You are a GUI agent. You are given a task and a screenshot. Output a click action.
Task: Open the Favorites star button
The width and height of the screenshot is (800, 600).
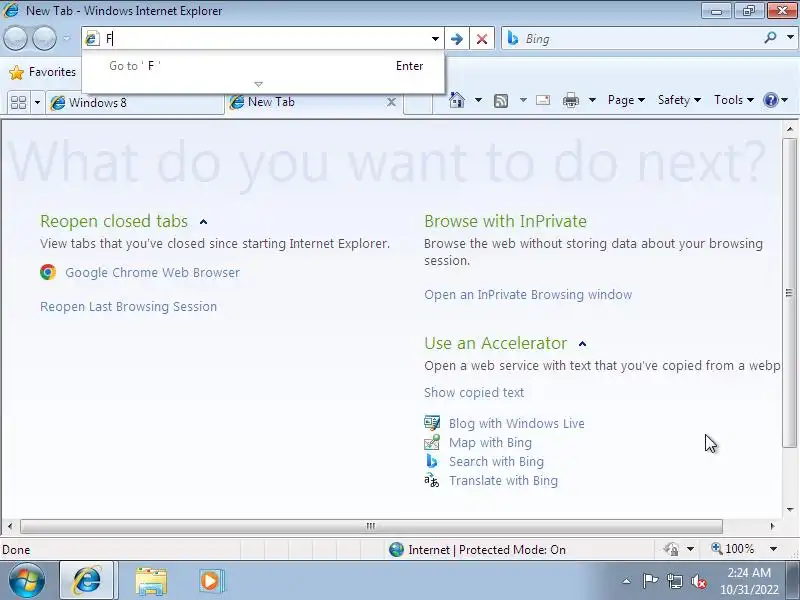43,72
